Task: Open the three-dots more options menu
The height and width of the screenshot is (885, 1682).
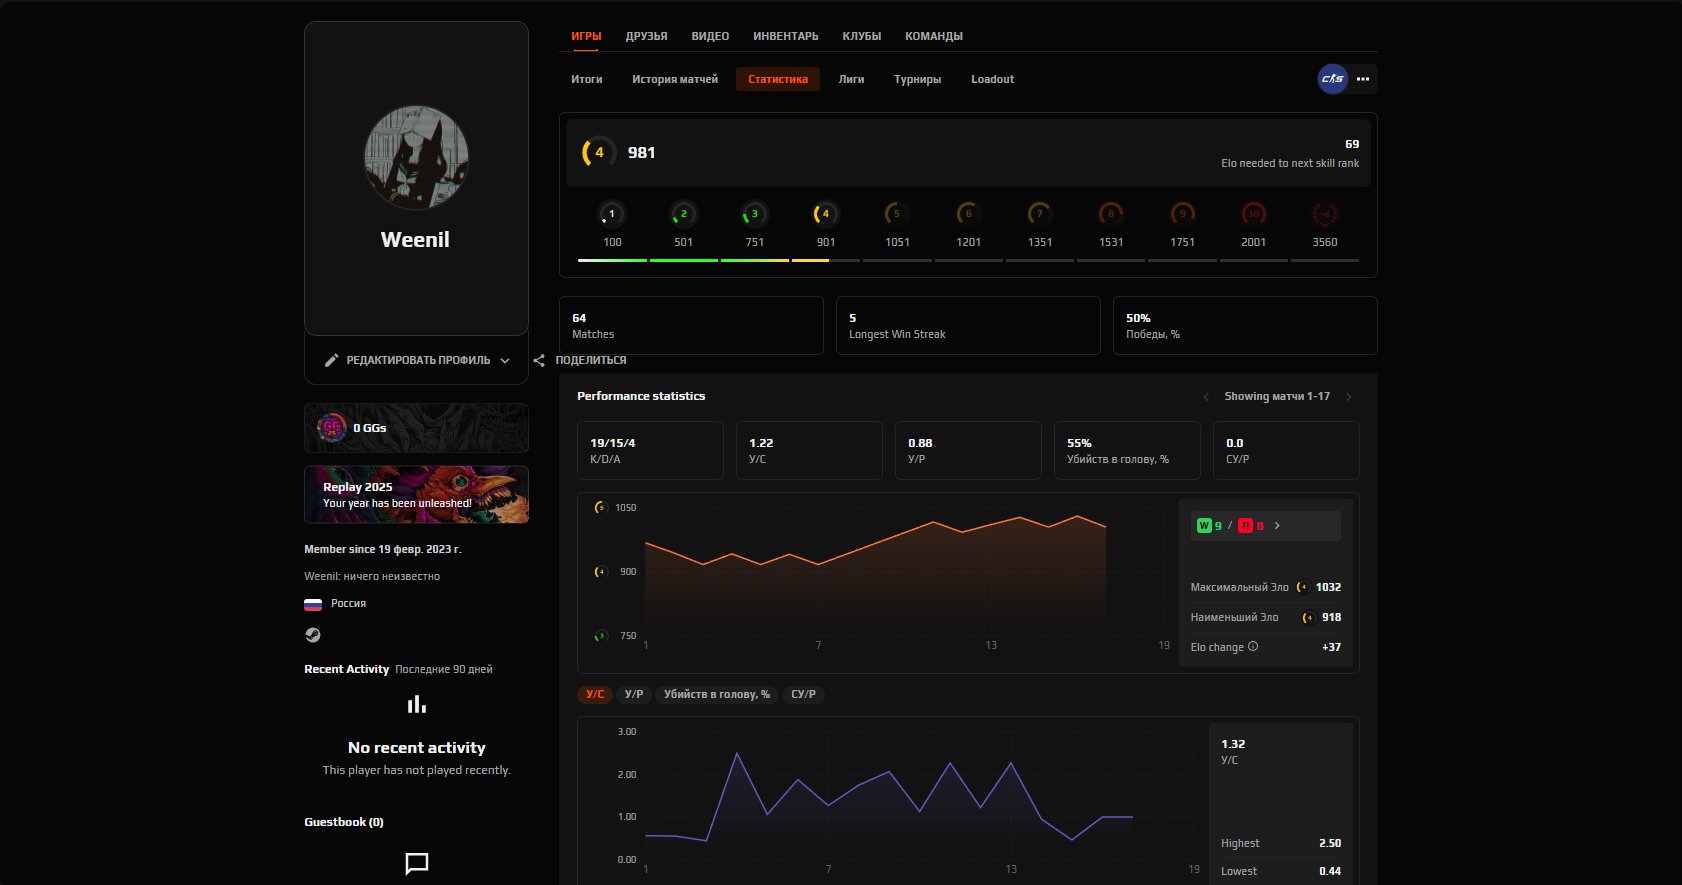Action: [x=1363, y=79]
